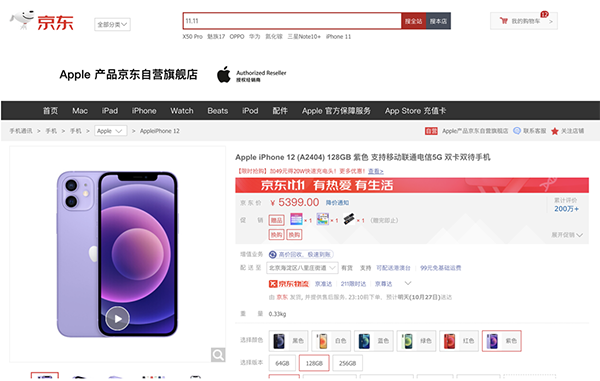
Task: Open the App Store gift card tab
Action: (x=415, y=111)
